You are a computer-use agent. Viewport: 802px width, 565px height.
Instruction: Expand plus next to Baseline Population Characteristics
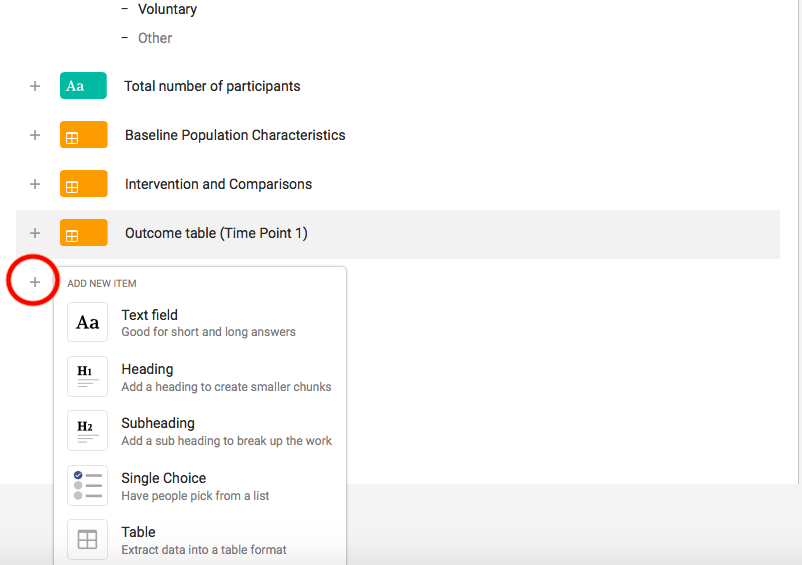coord(35,135)
